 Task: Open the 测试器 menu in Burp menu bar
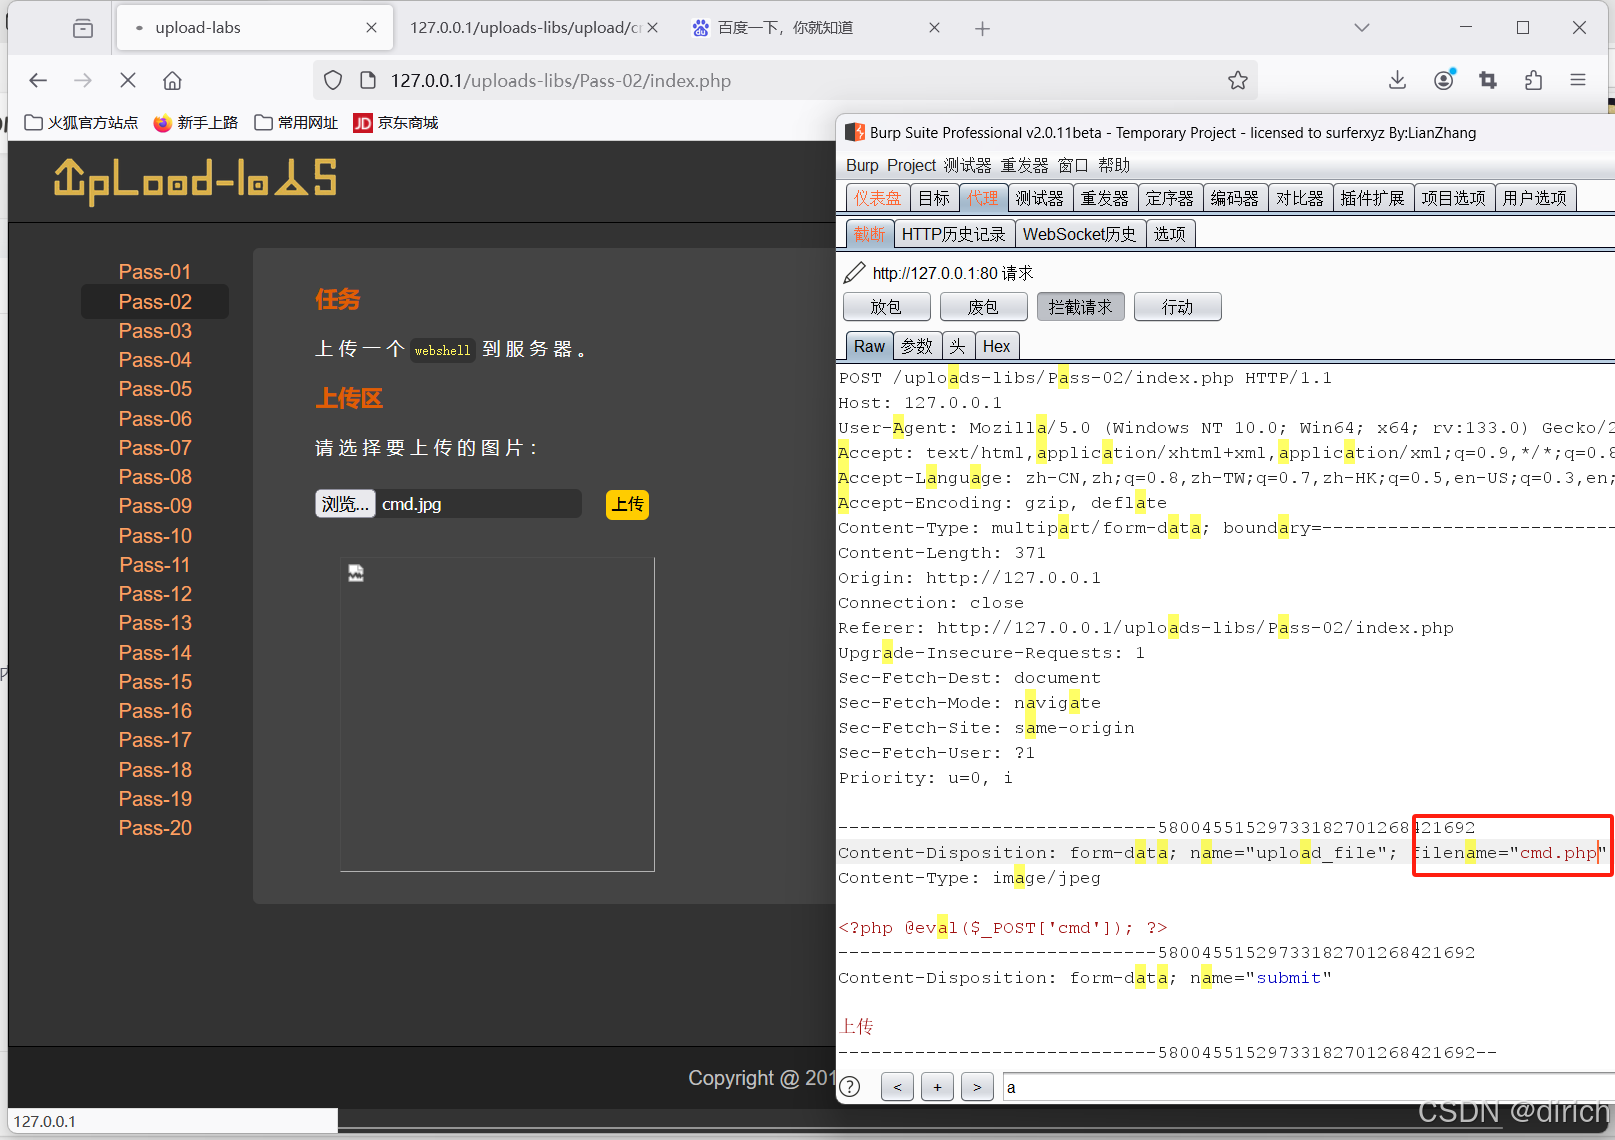[x=967, y=165]
